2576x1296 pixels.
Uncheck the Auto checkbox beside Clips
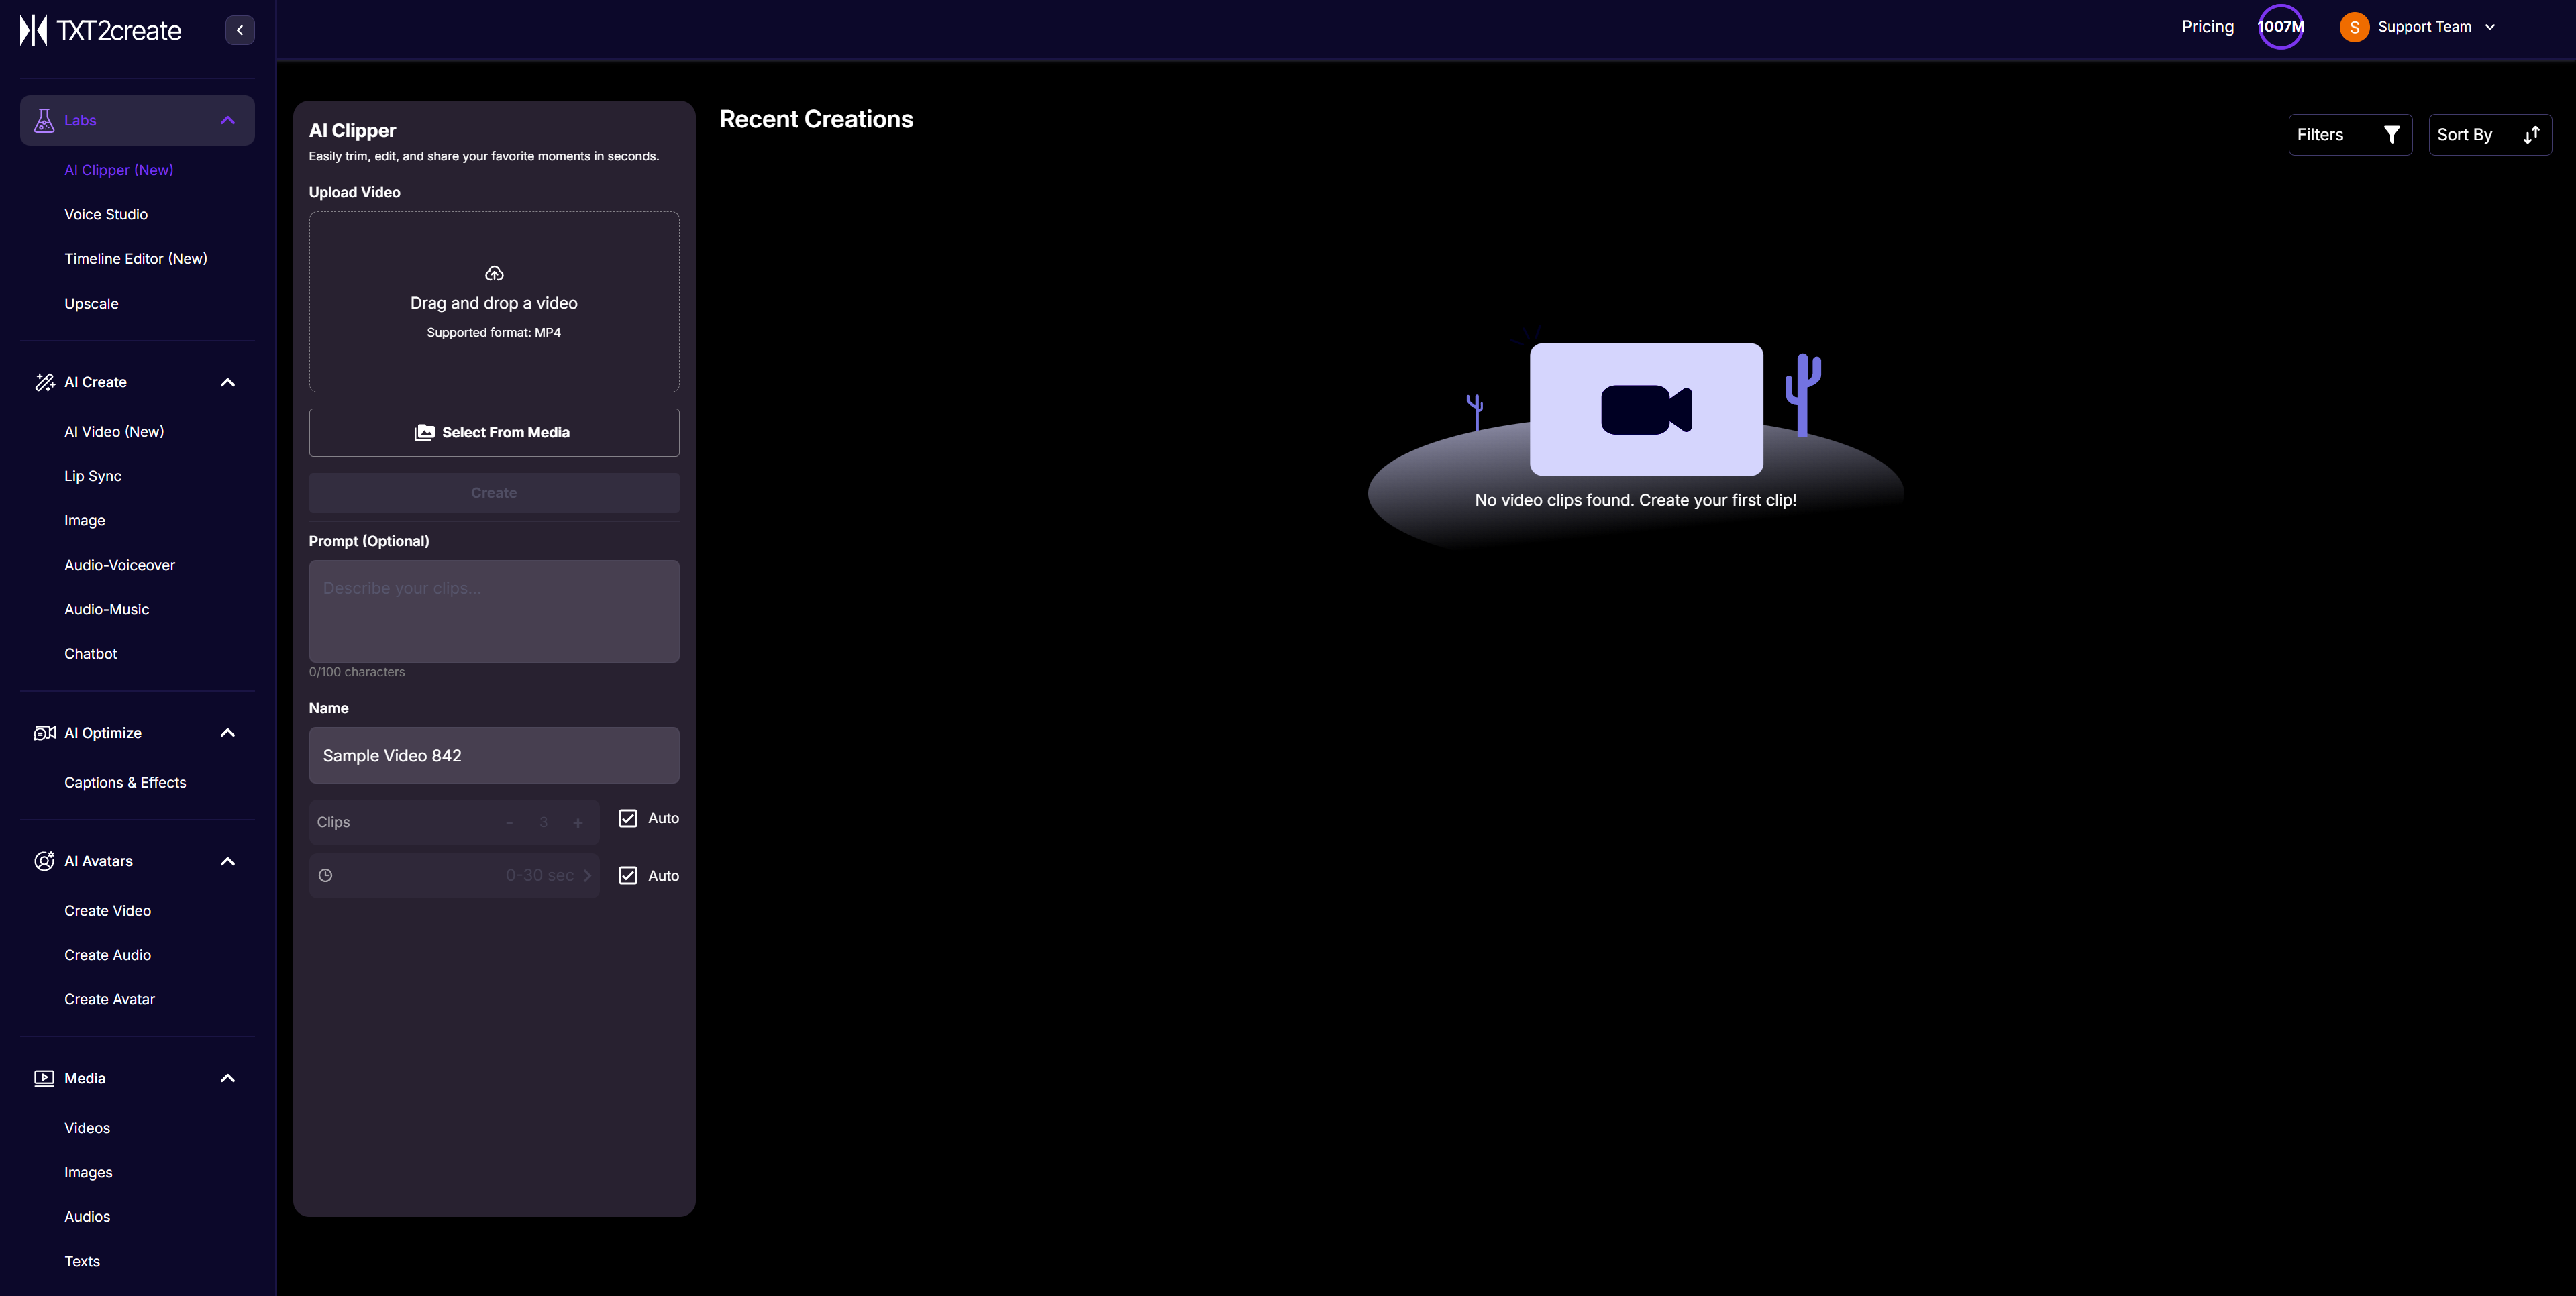click(628, 818)
